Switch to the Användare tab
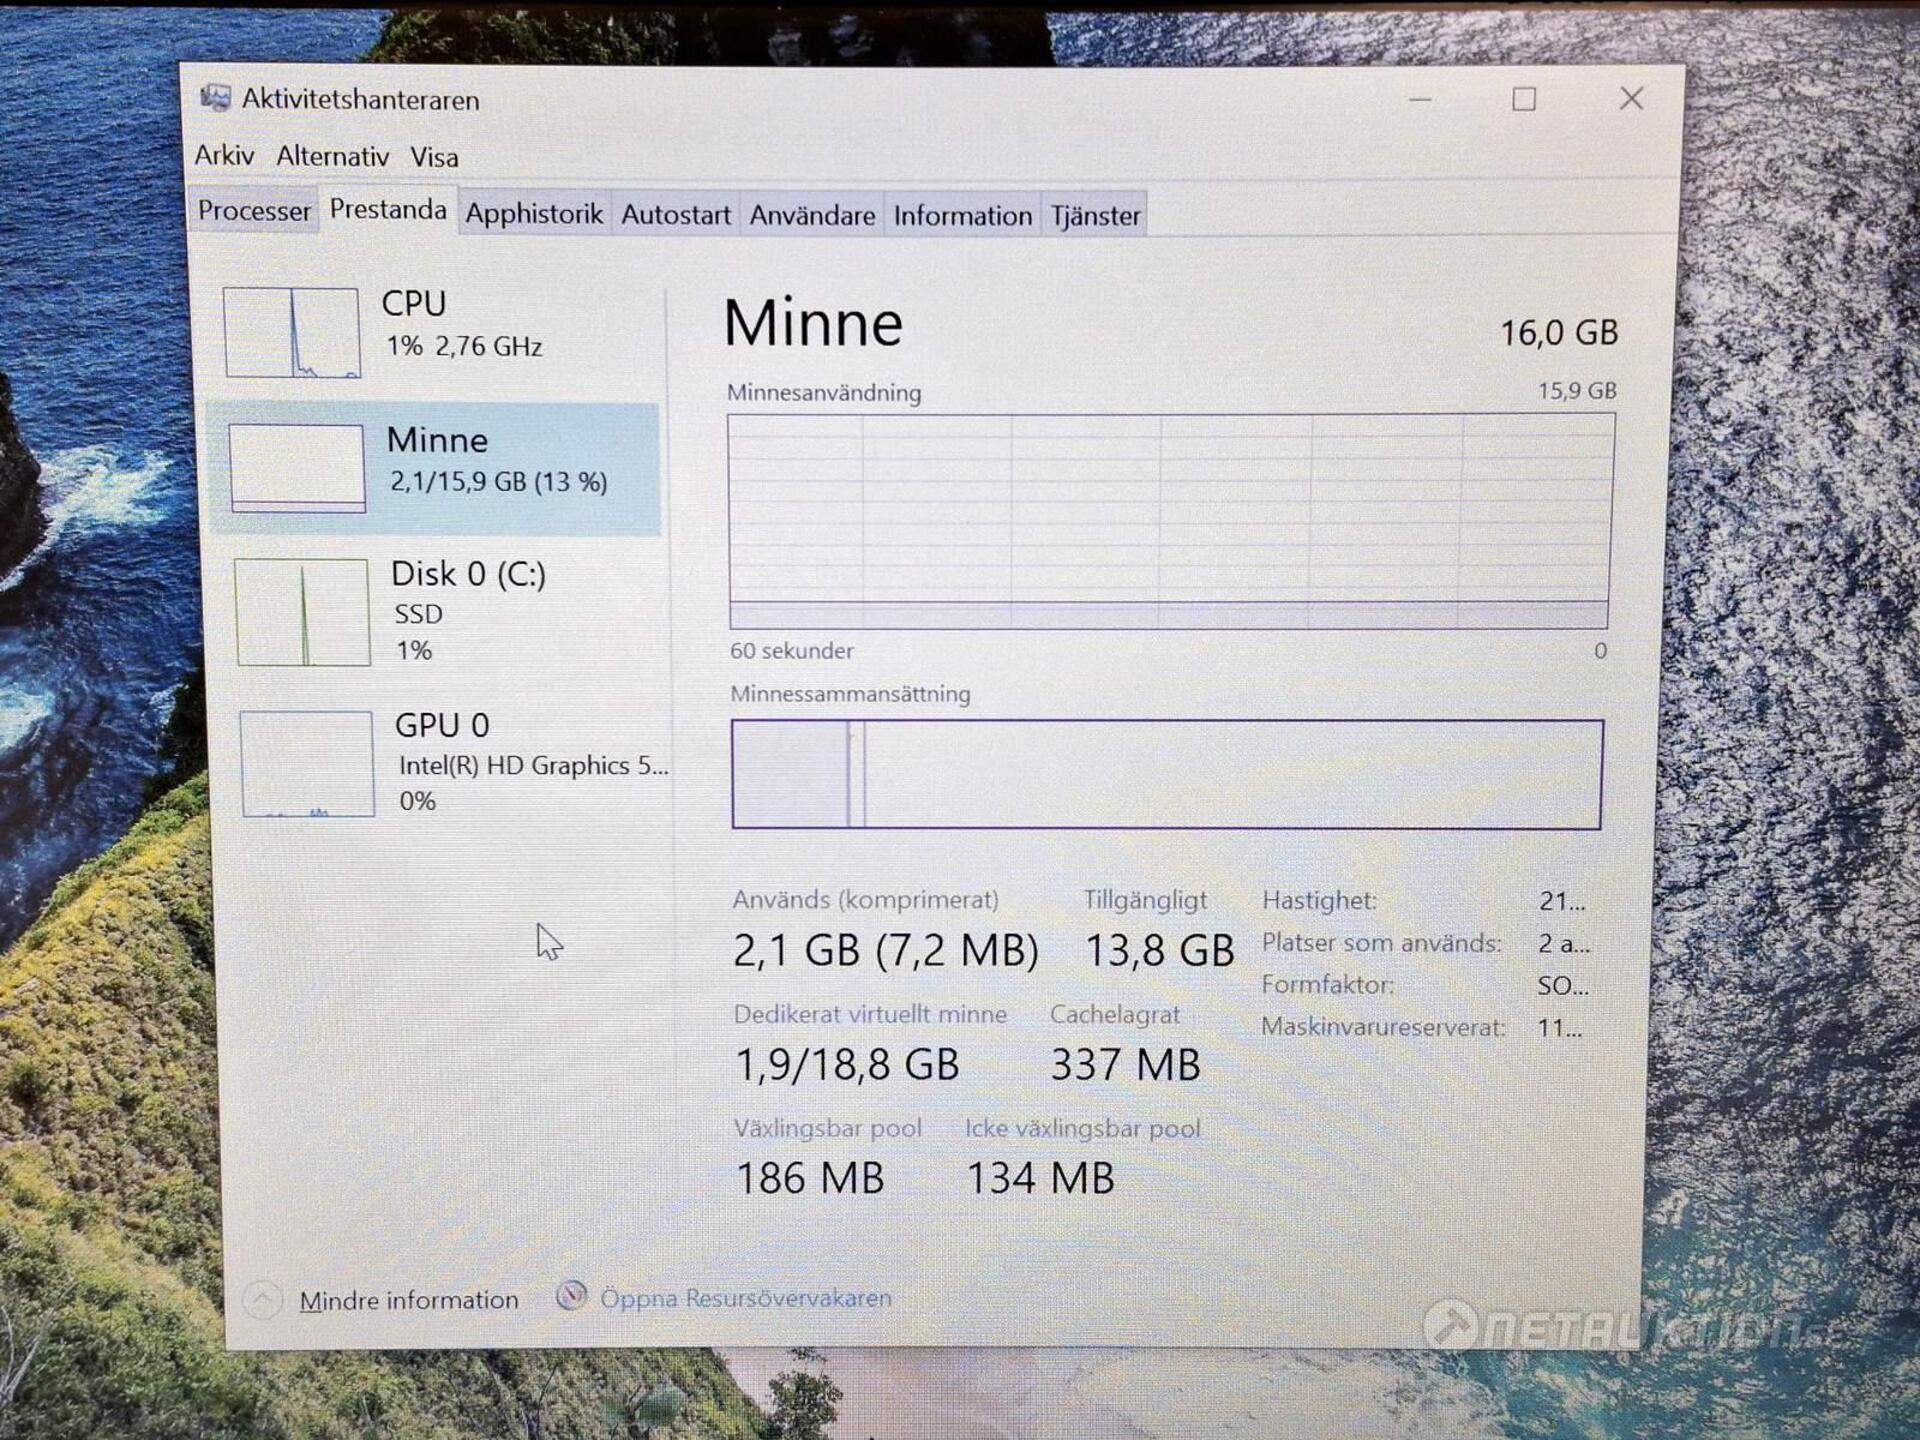The width and height of the screenshot is (1920, 1440). tap(812, 215)
